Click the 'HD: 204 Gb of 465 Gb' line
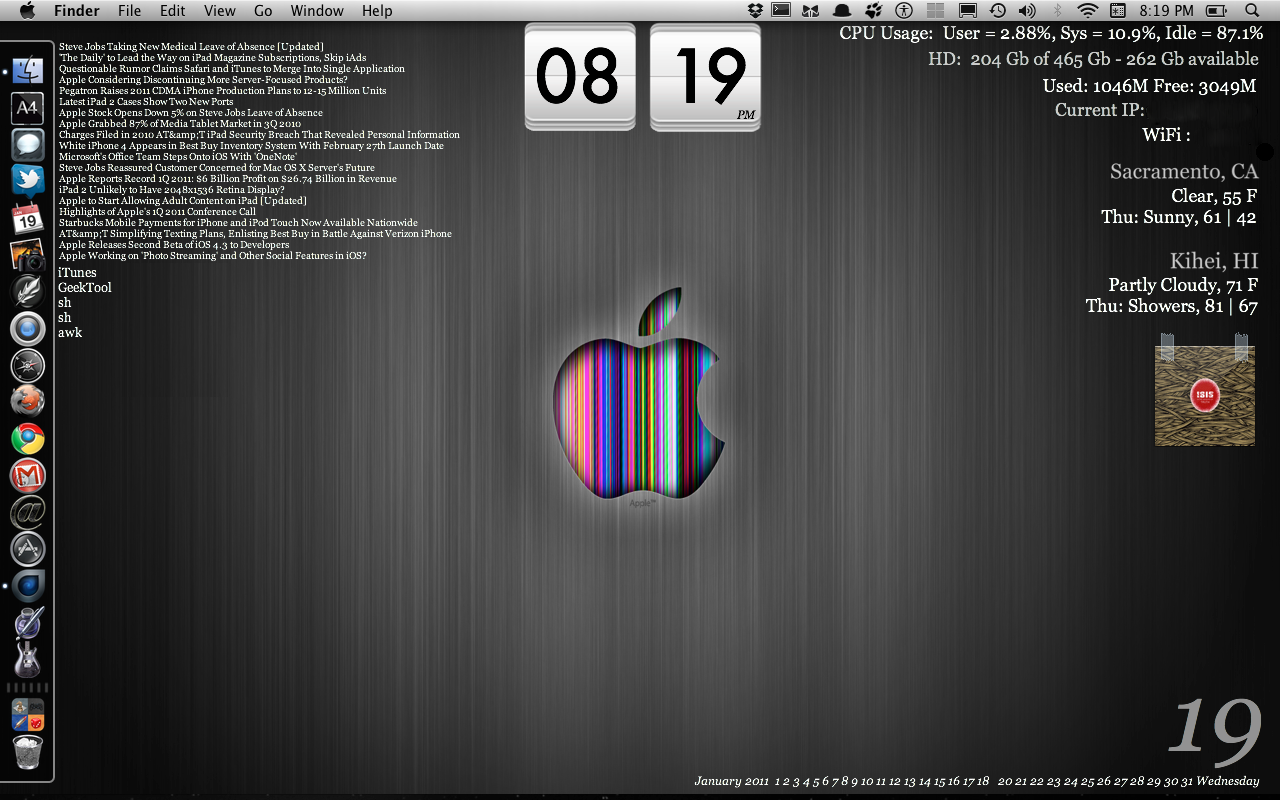 (1093, 60)
